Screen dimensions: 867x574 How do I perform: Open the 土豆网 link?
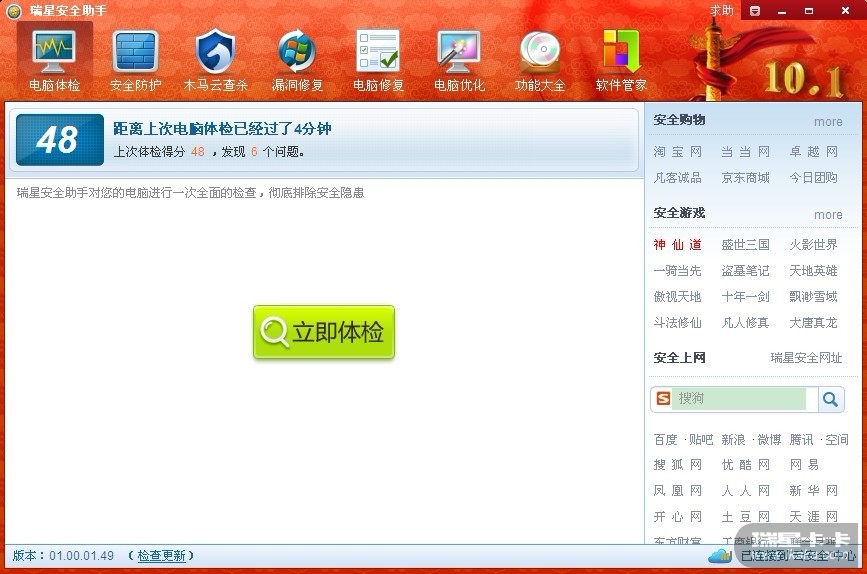[x=745, y=516]
